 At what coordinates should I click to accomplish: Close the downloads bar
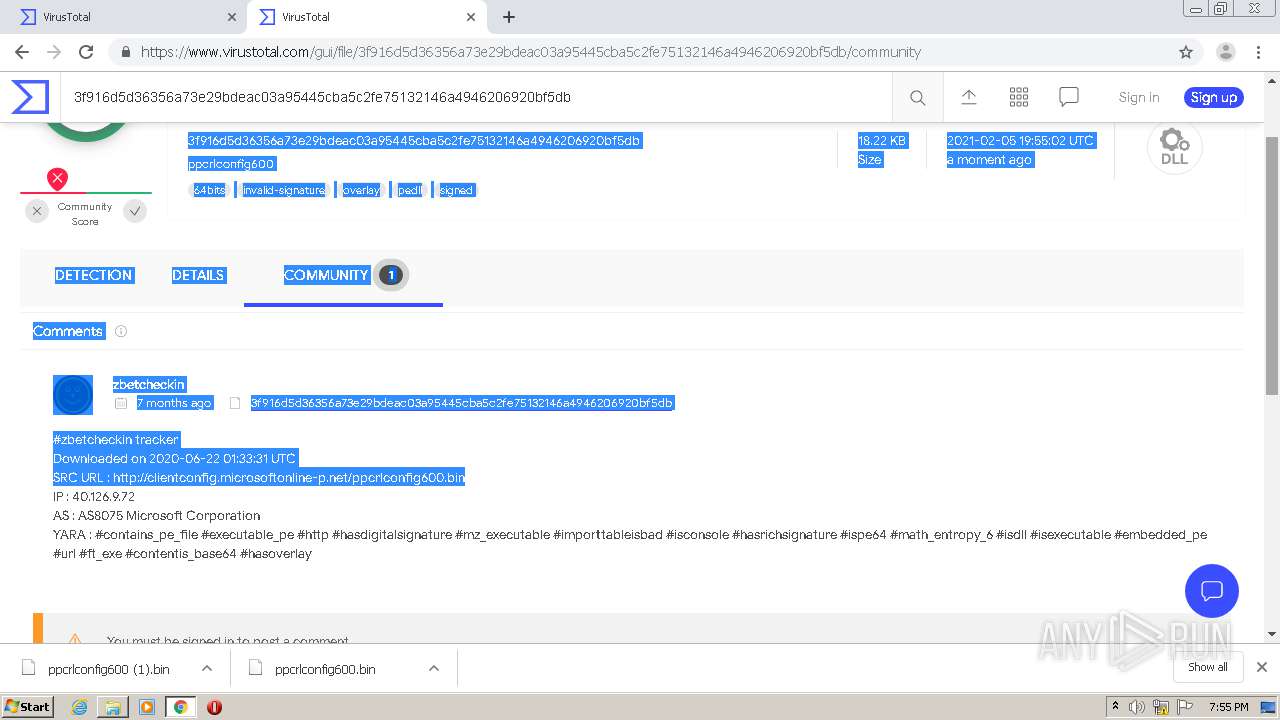1262,667
